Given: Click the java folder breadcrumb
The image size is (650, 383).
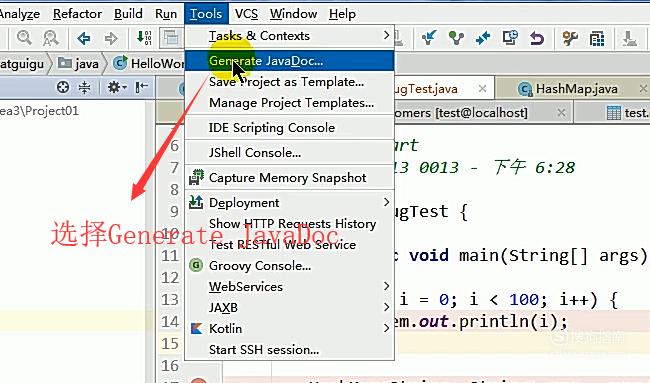Looking at the screenshot, I should (79, 63).
